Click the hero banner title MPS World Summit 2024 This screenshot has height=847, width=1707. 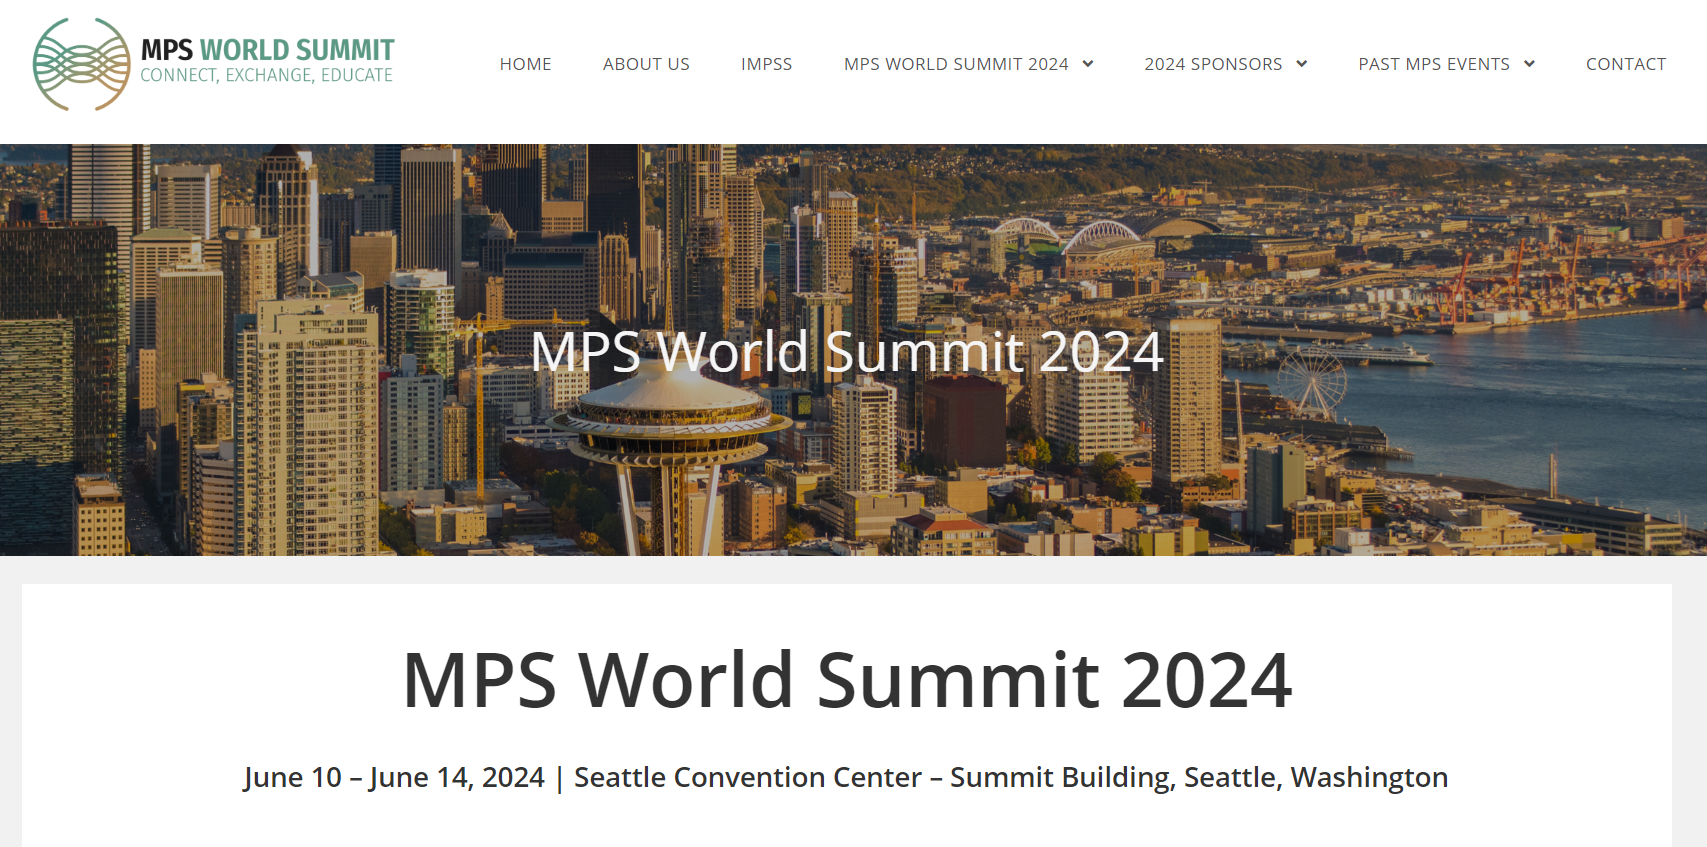coord(847,352)
